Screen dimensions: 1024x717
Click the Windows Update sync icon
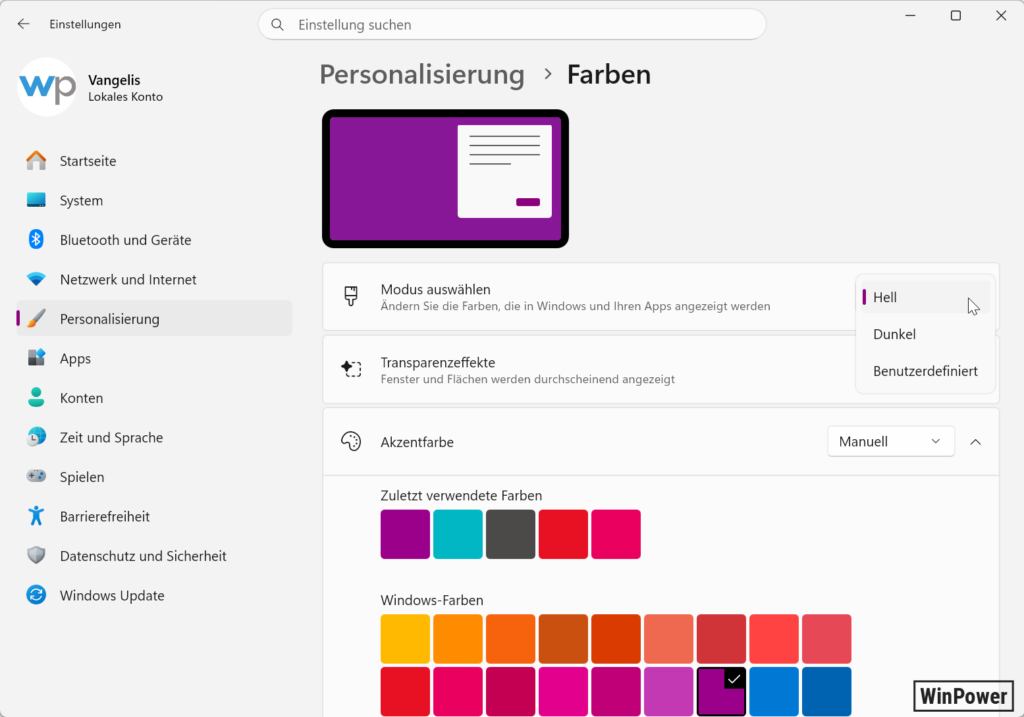coord(36,595)
